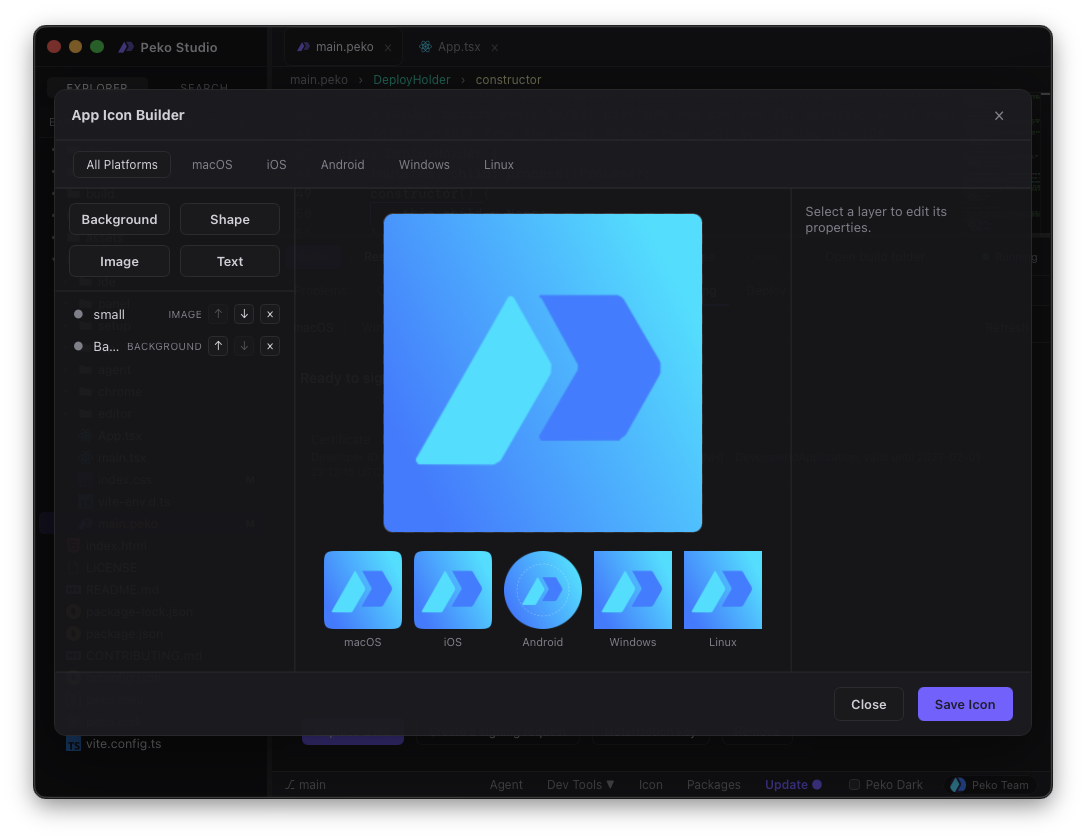Image resolution: width=1086 pixels, height=840 pixels.
Task: Click constructor in the breadcrumb
Action: (508, 80)
